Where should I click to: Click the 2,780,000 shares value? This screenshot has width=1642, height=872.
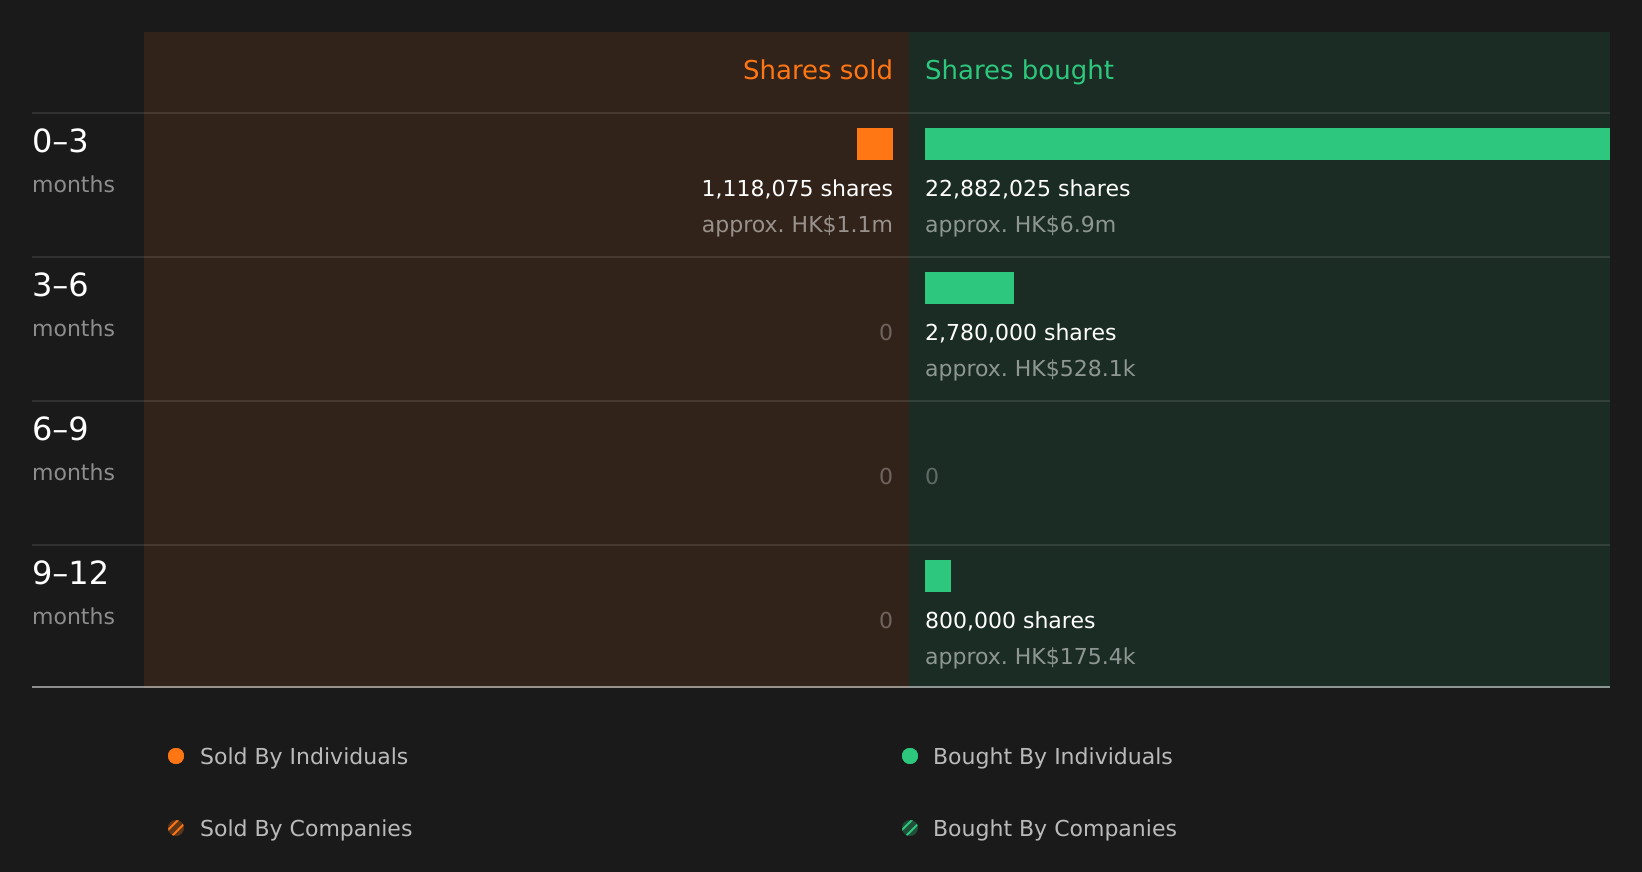coord(1020,333)
